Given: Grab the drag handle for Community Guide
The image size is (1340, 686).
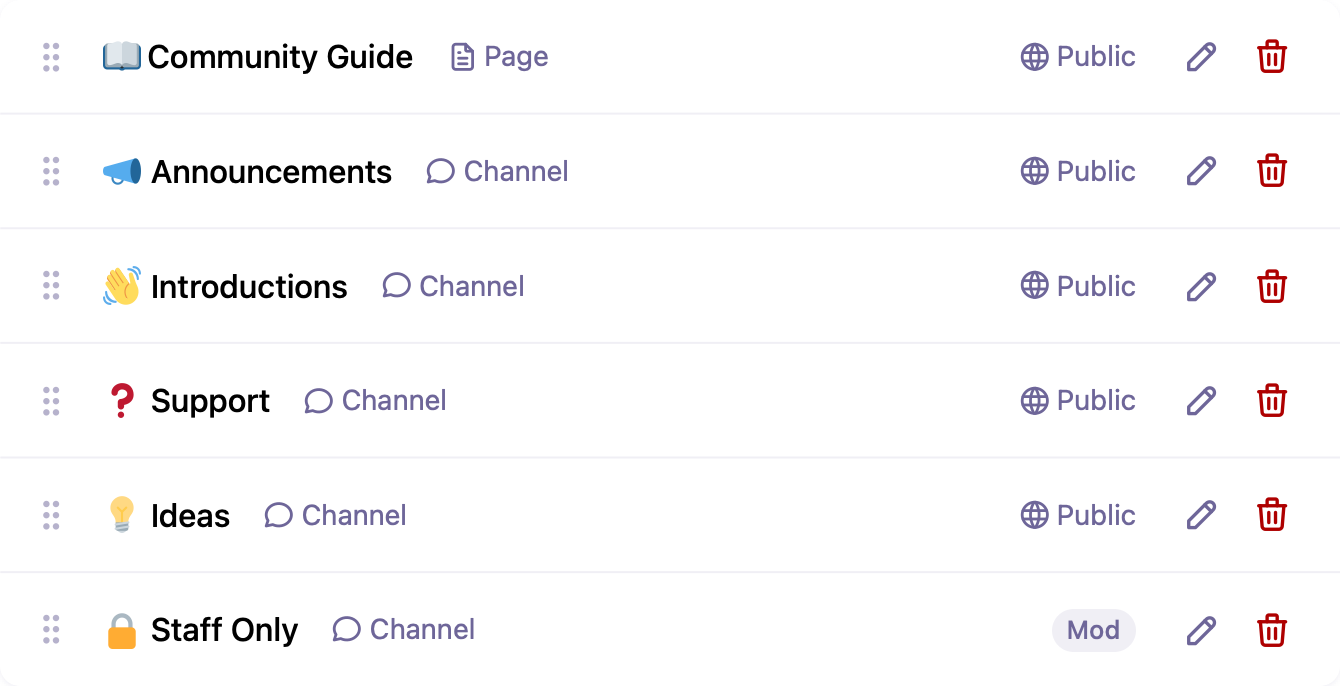Looking at the screenshot, I should click(x=51, y=57).
